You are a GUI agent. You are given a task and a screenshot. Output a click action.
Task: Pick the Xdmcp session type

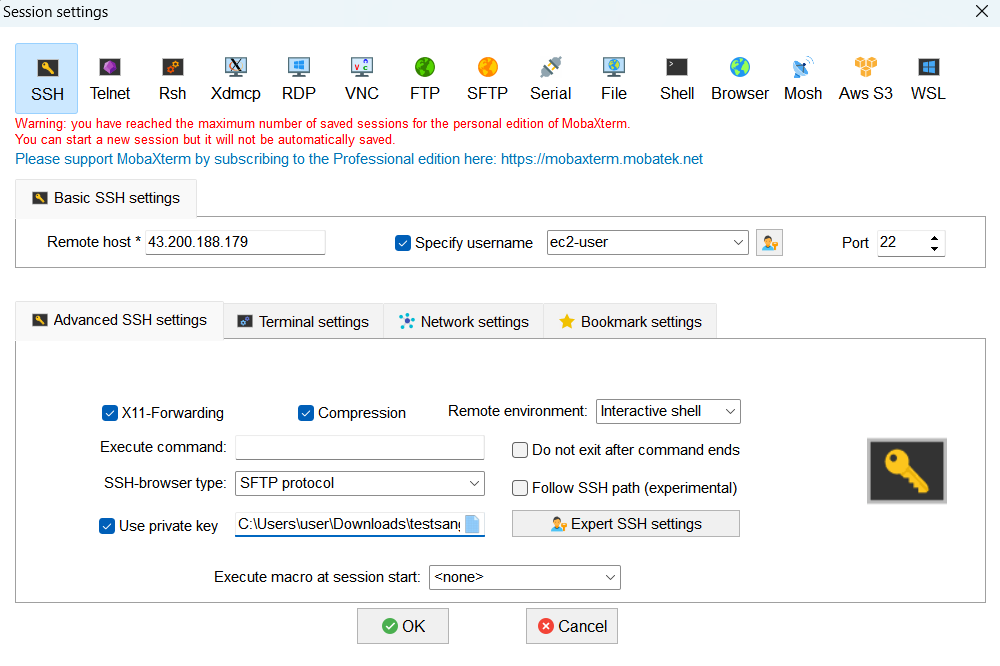pos(235,78)
